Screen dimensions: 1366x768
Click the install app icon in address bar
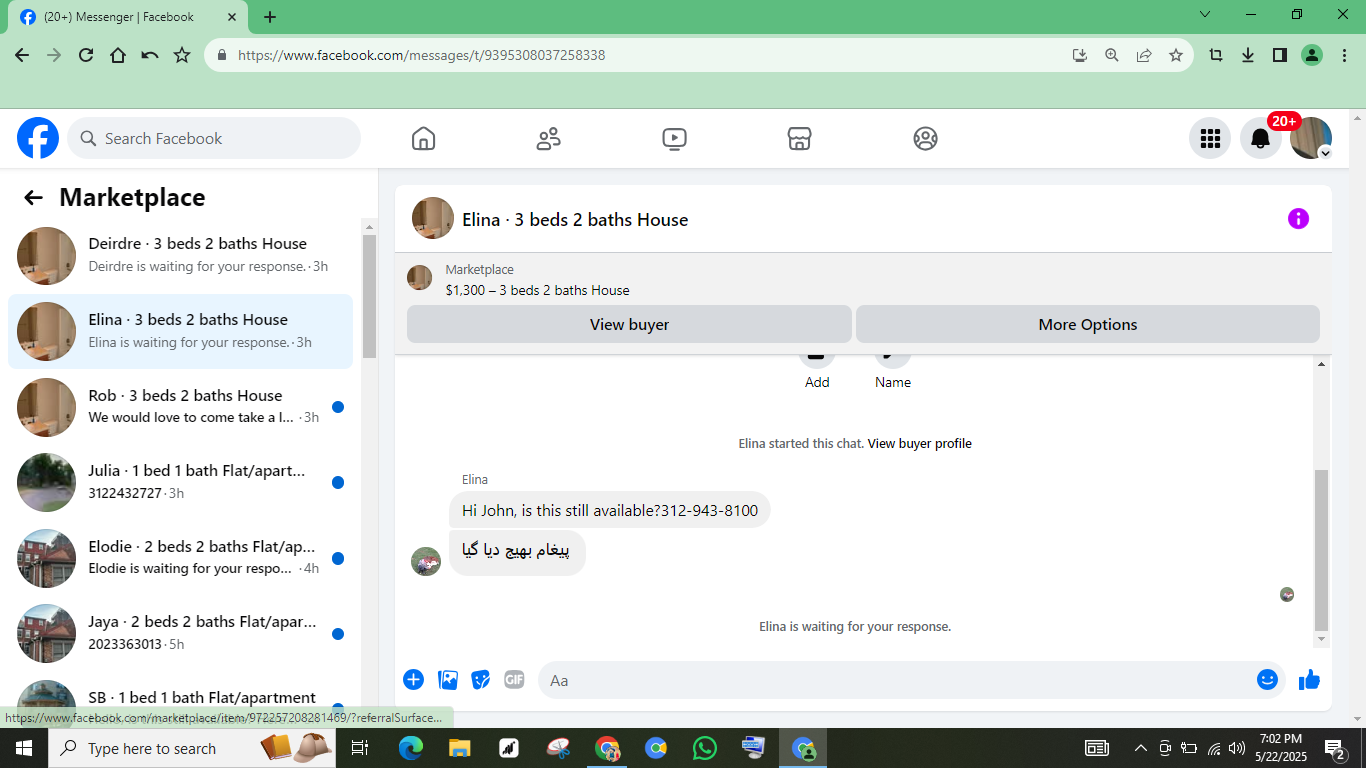(1079, 55)
